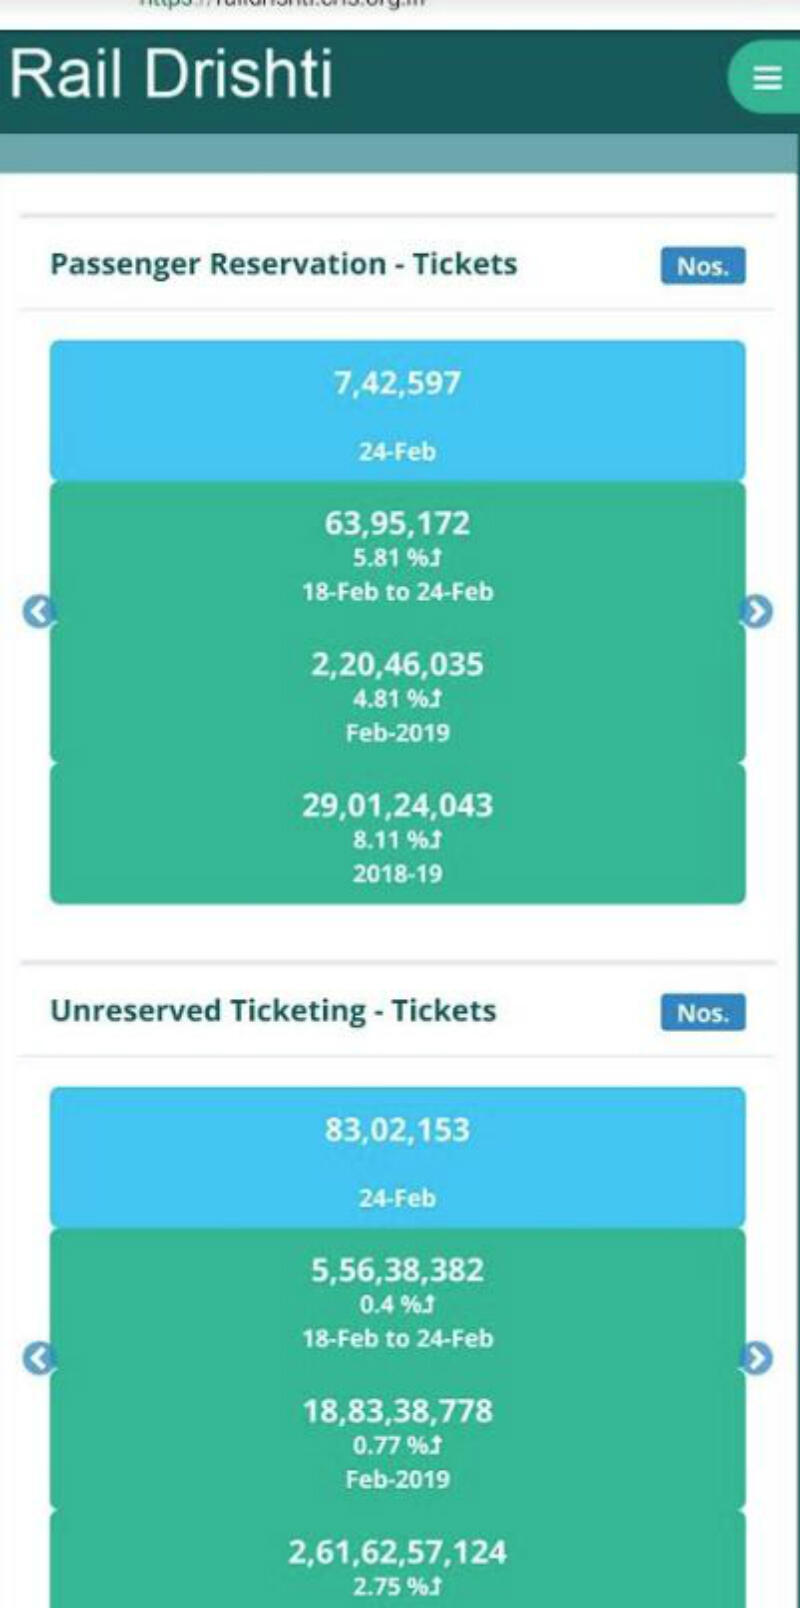Screen dimensions: 800x1608
Task: Click the Rail Drishti logo
Action: 170,80
